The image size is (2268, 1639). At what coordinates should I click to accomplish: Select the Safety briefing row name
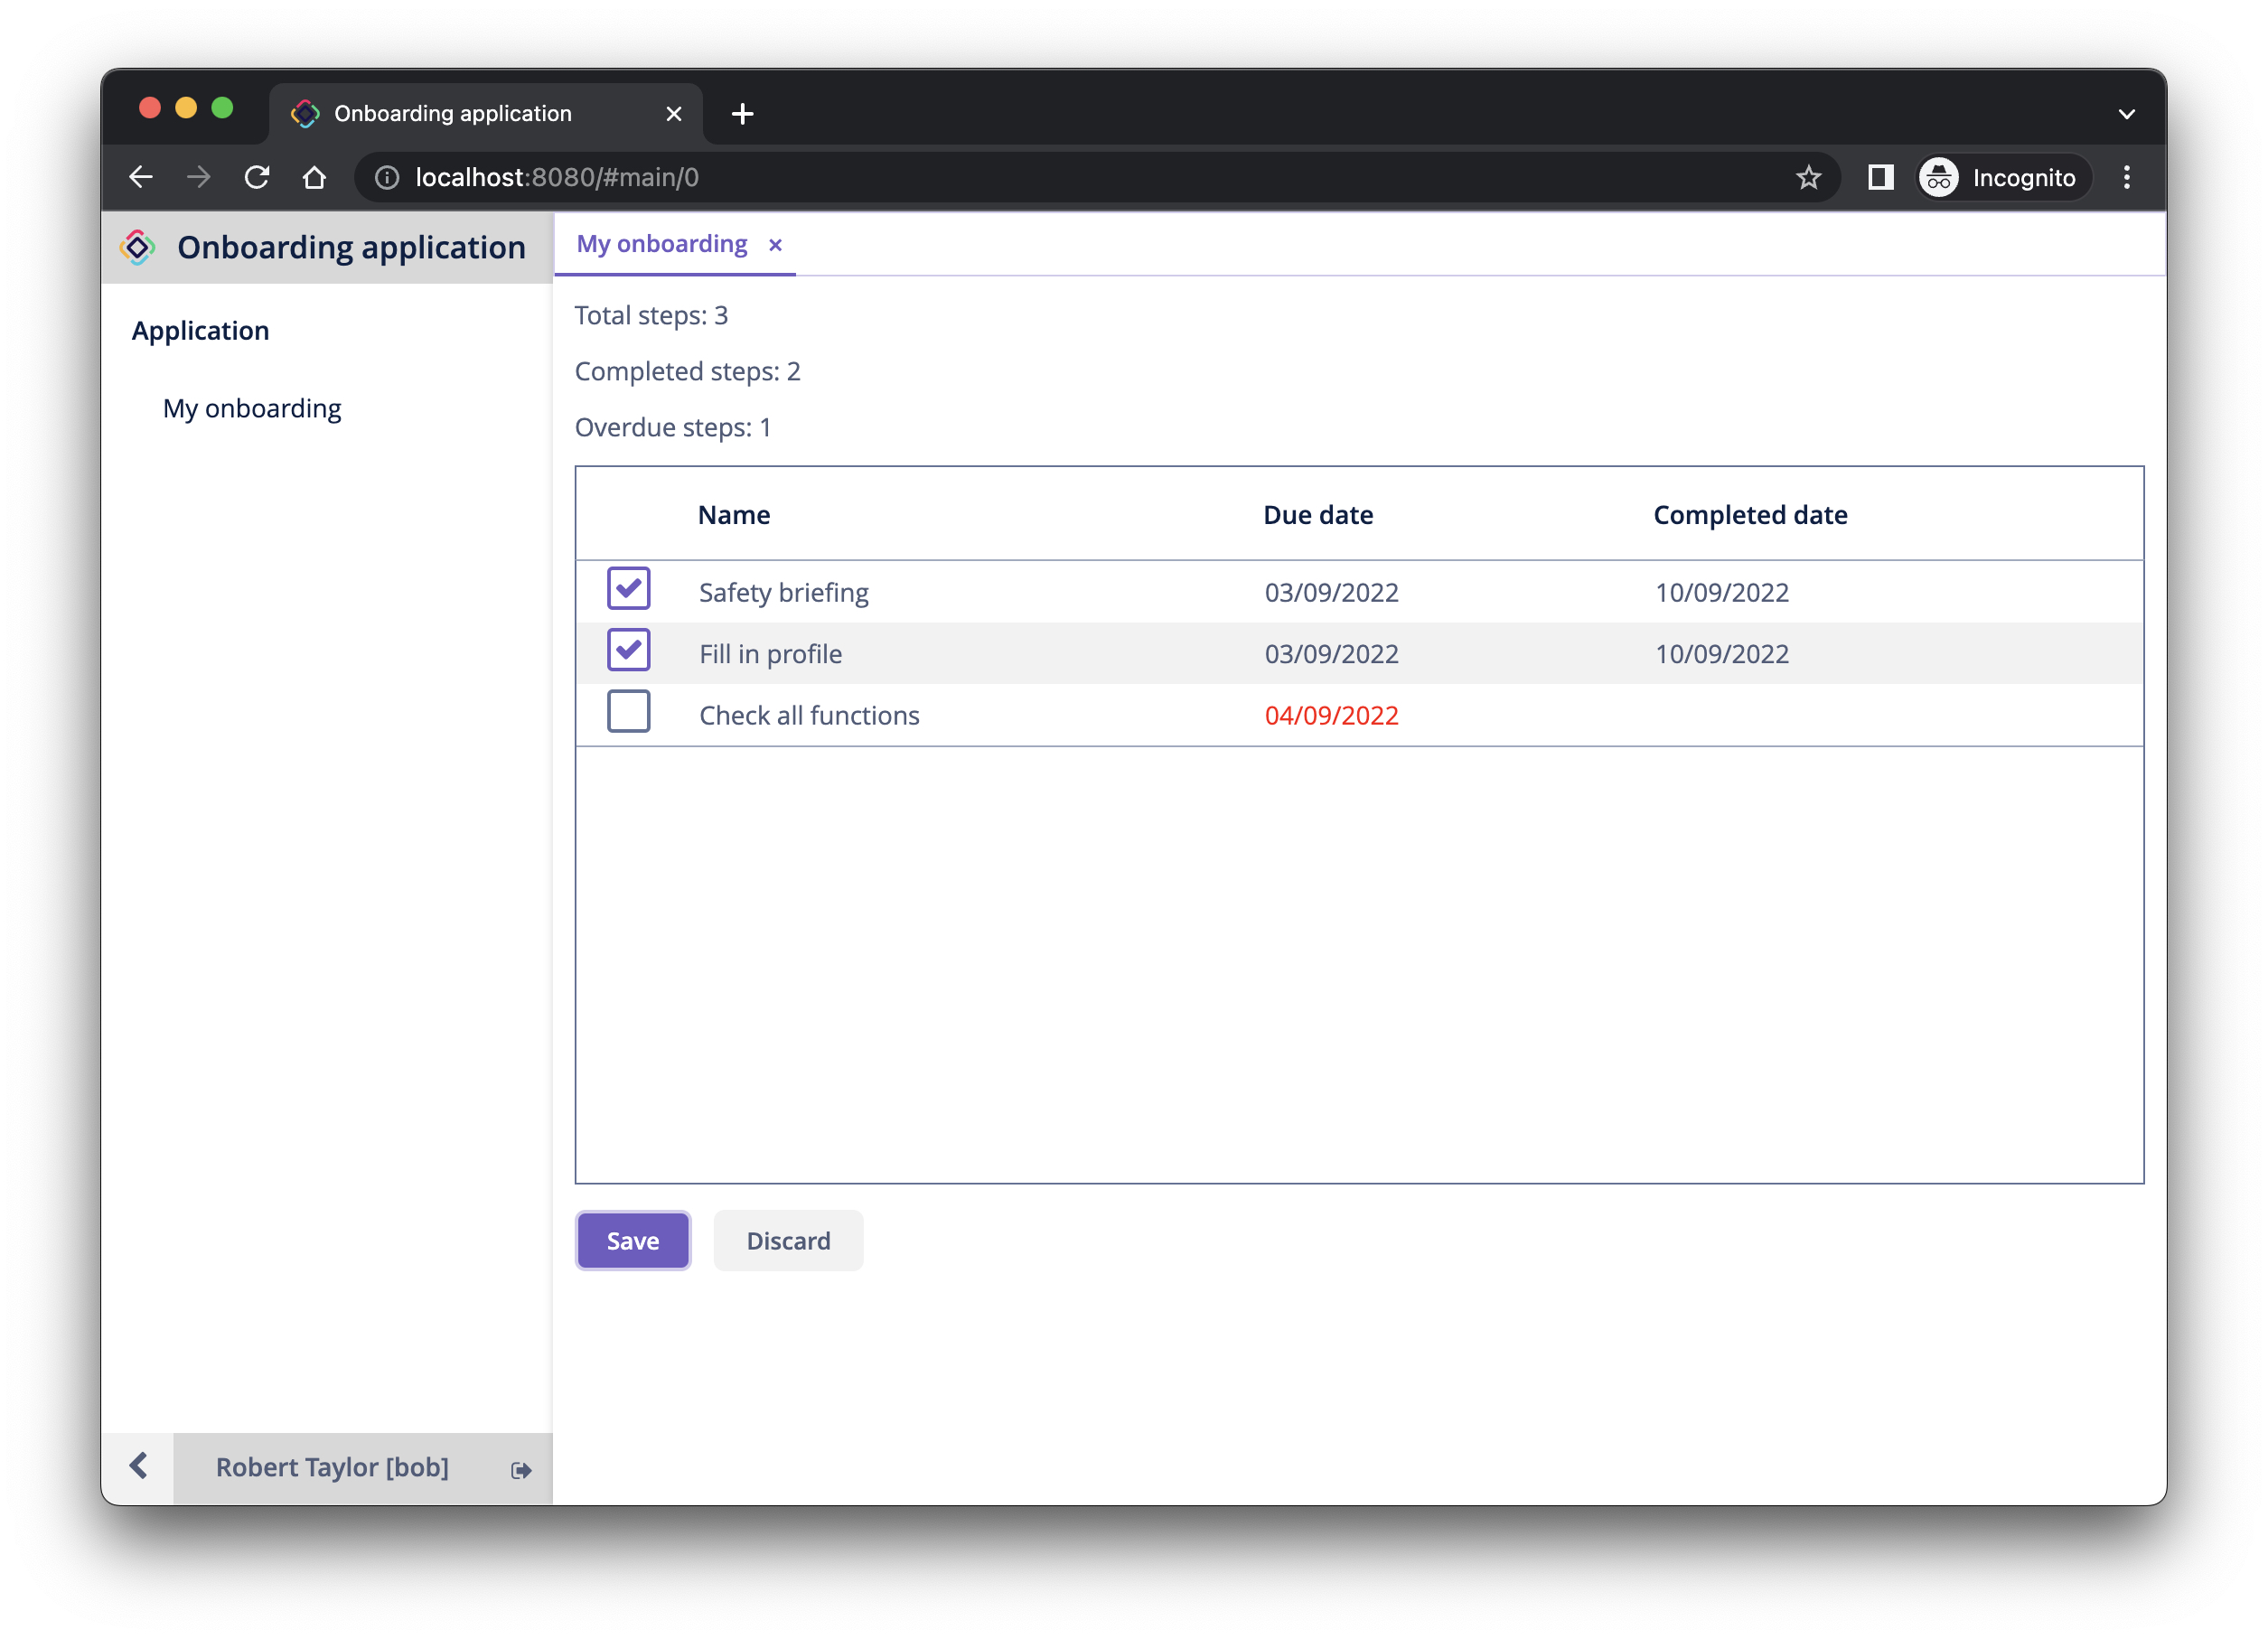(x=783, y=592)
